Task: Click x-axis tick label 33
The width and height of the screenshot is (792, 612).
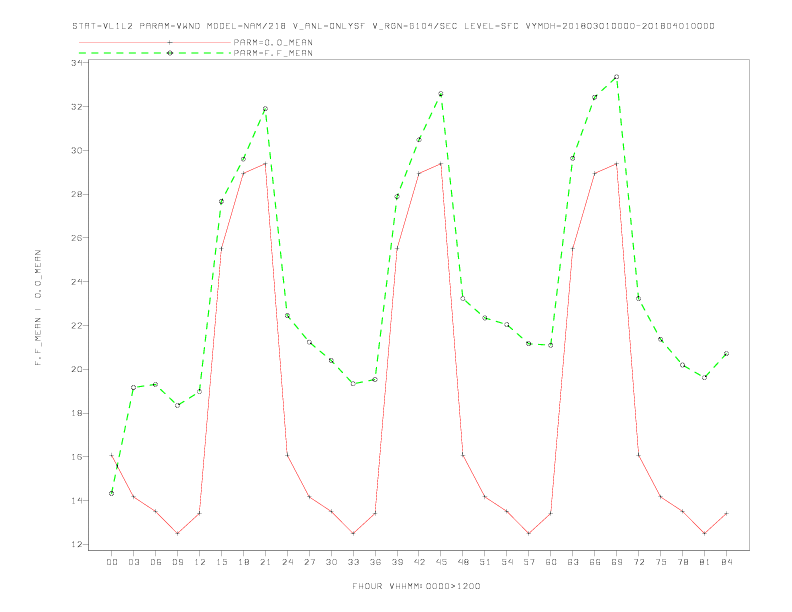Action: [353, 562]
